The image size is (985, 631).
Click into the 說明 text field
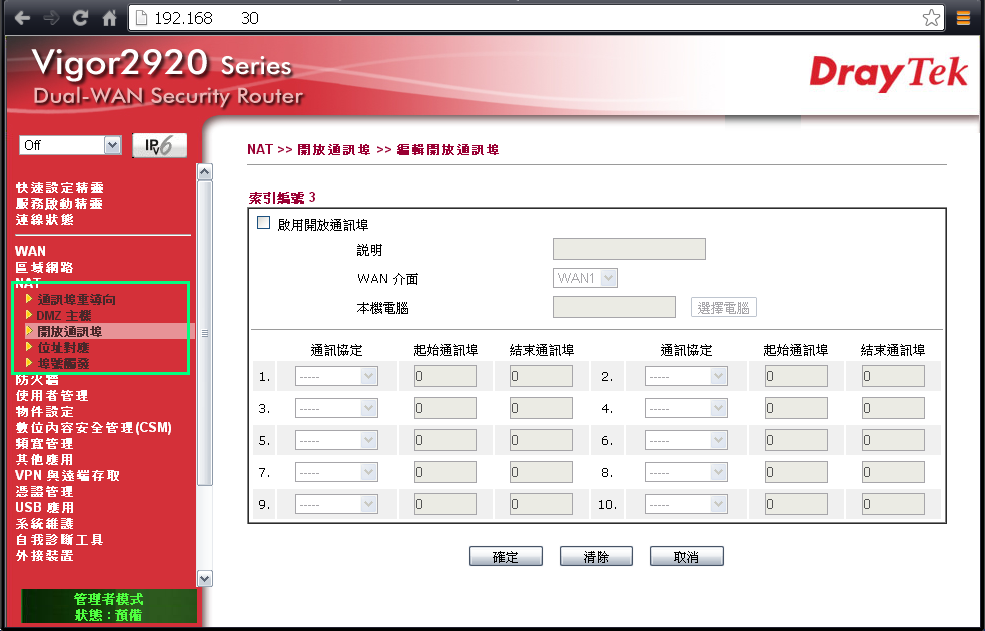[x=629, y=249]
